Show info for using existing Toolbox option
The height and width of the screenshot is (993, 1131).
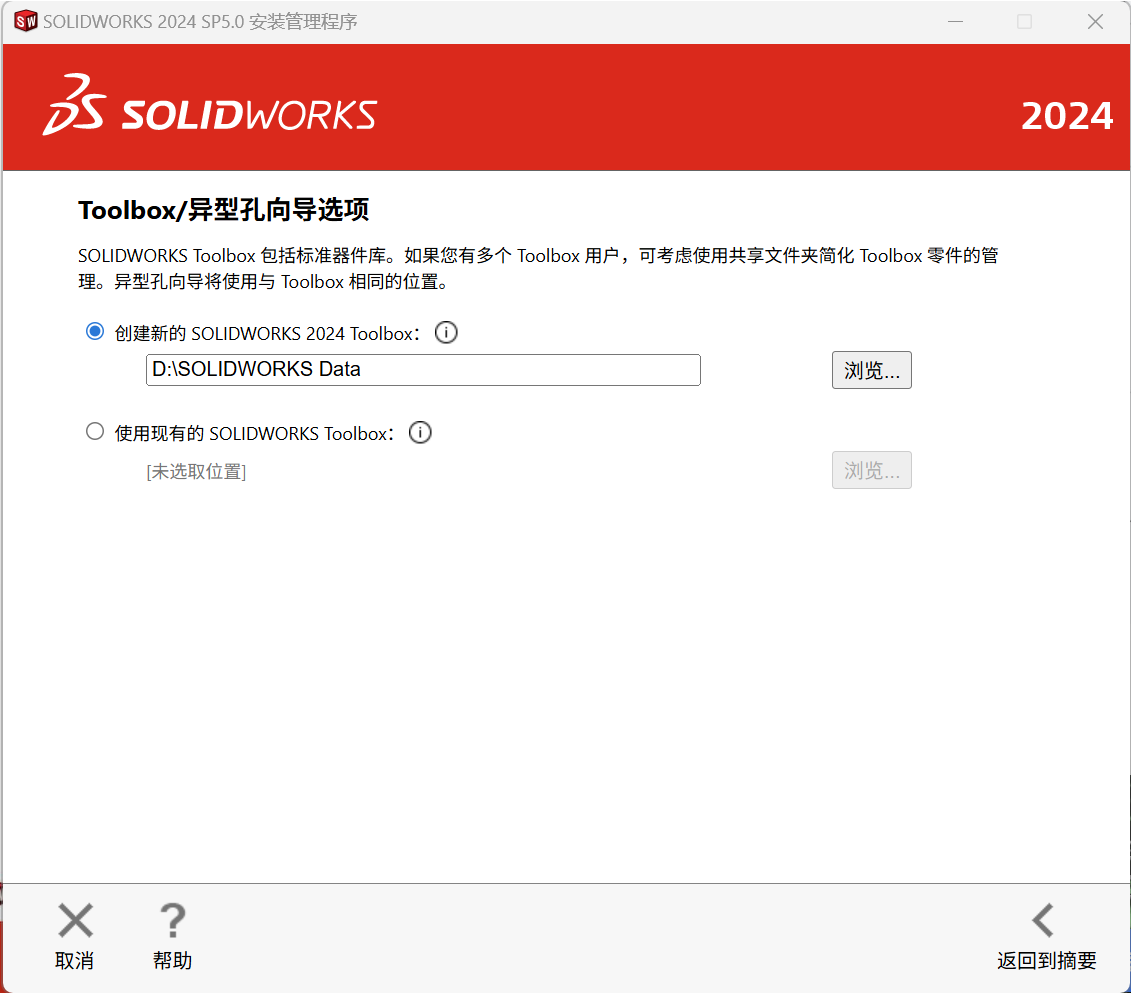(x=420, y=432)
